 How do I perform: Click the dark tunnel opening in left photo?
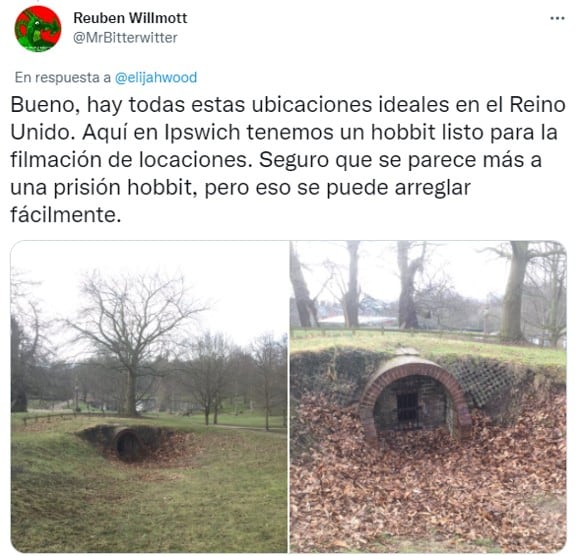click(127, 445)
